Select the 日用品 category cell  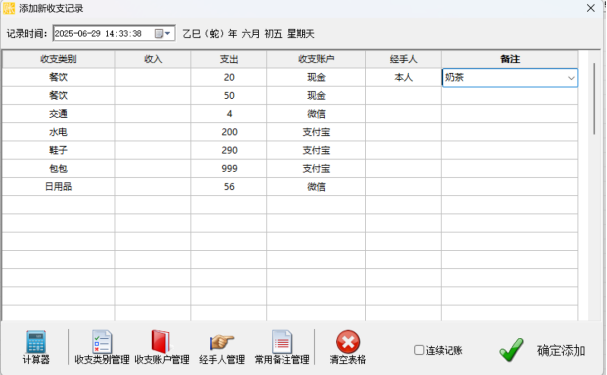58,187
